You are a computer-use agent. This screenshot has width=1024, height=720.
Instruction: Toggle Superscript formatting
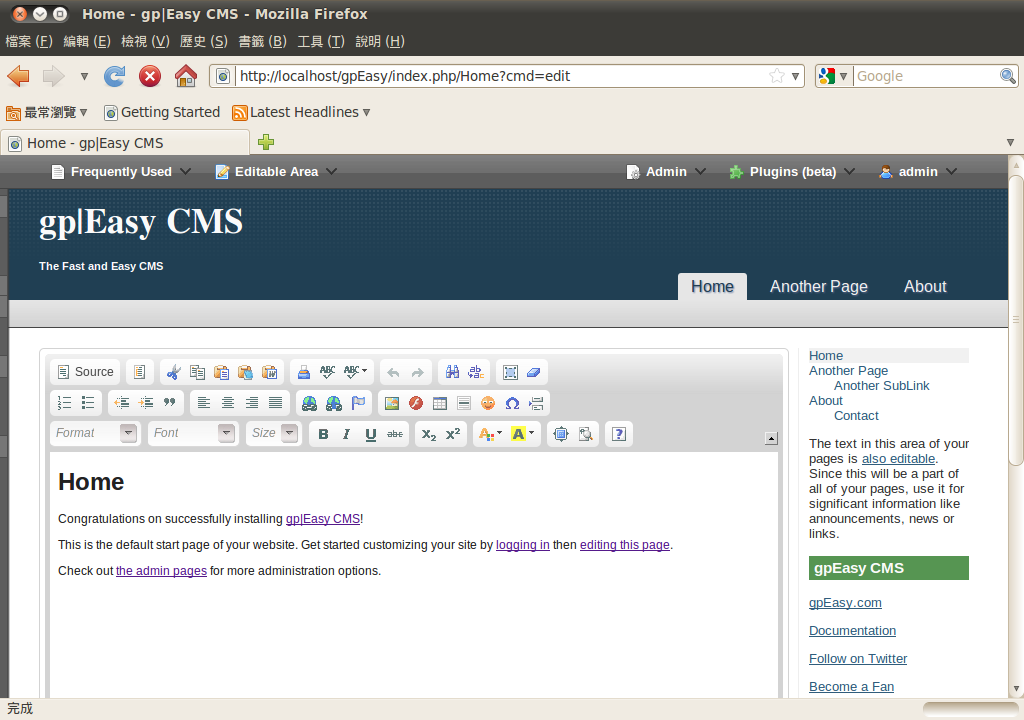[453, 434]
